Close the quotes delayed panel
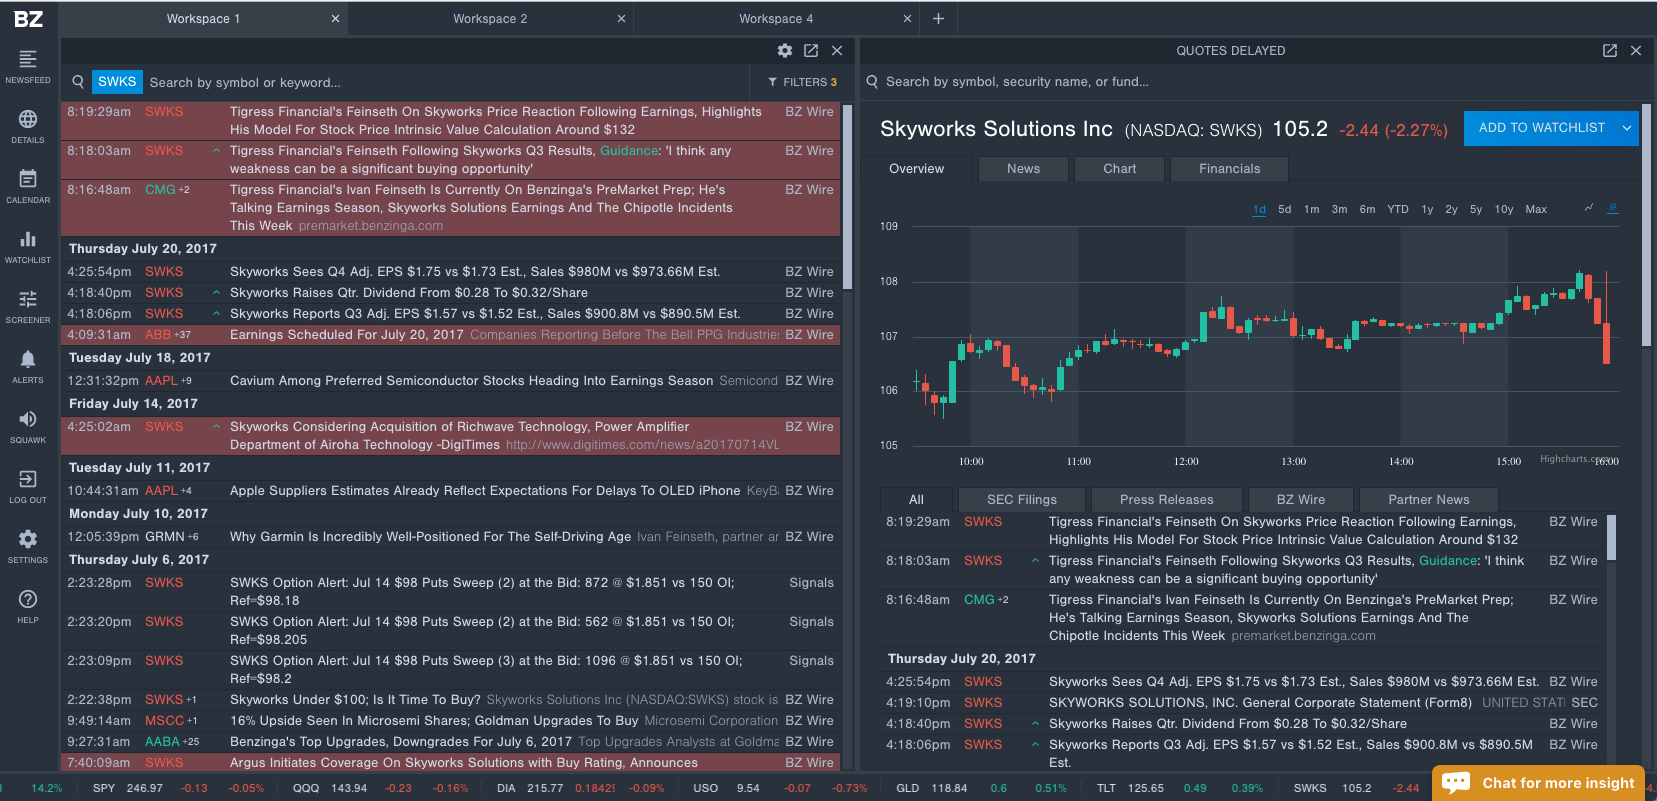The image size is (1657, 801). [1636, 50]
